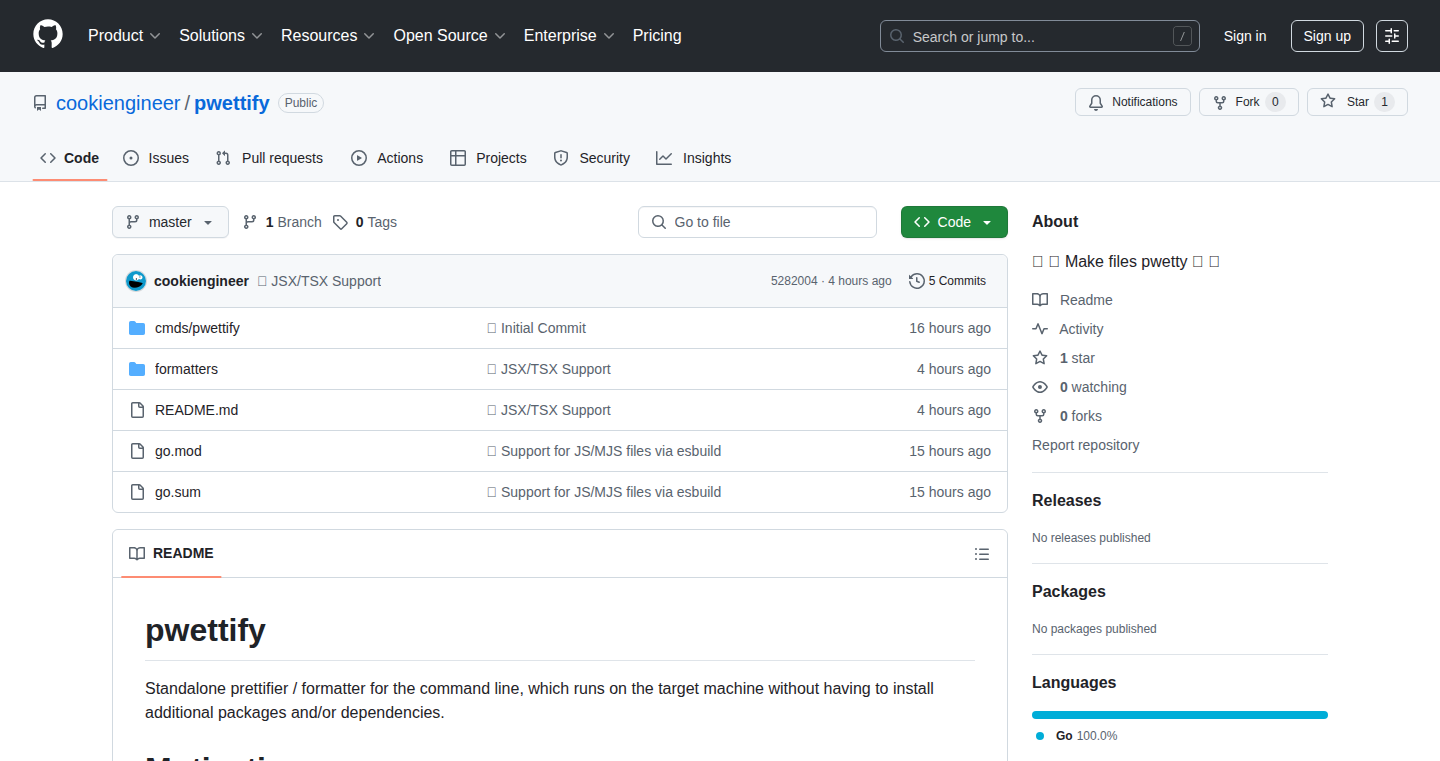Open the README.md file

(x=196, y=410)
